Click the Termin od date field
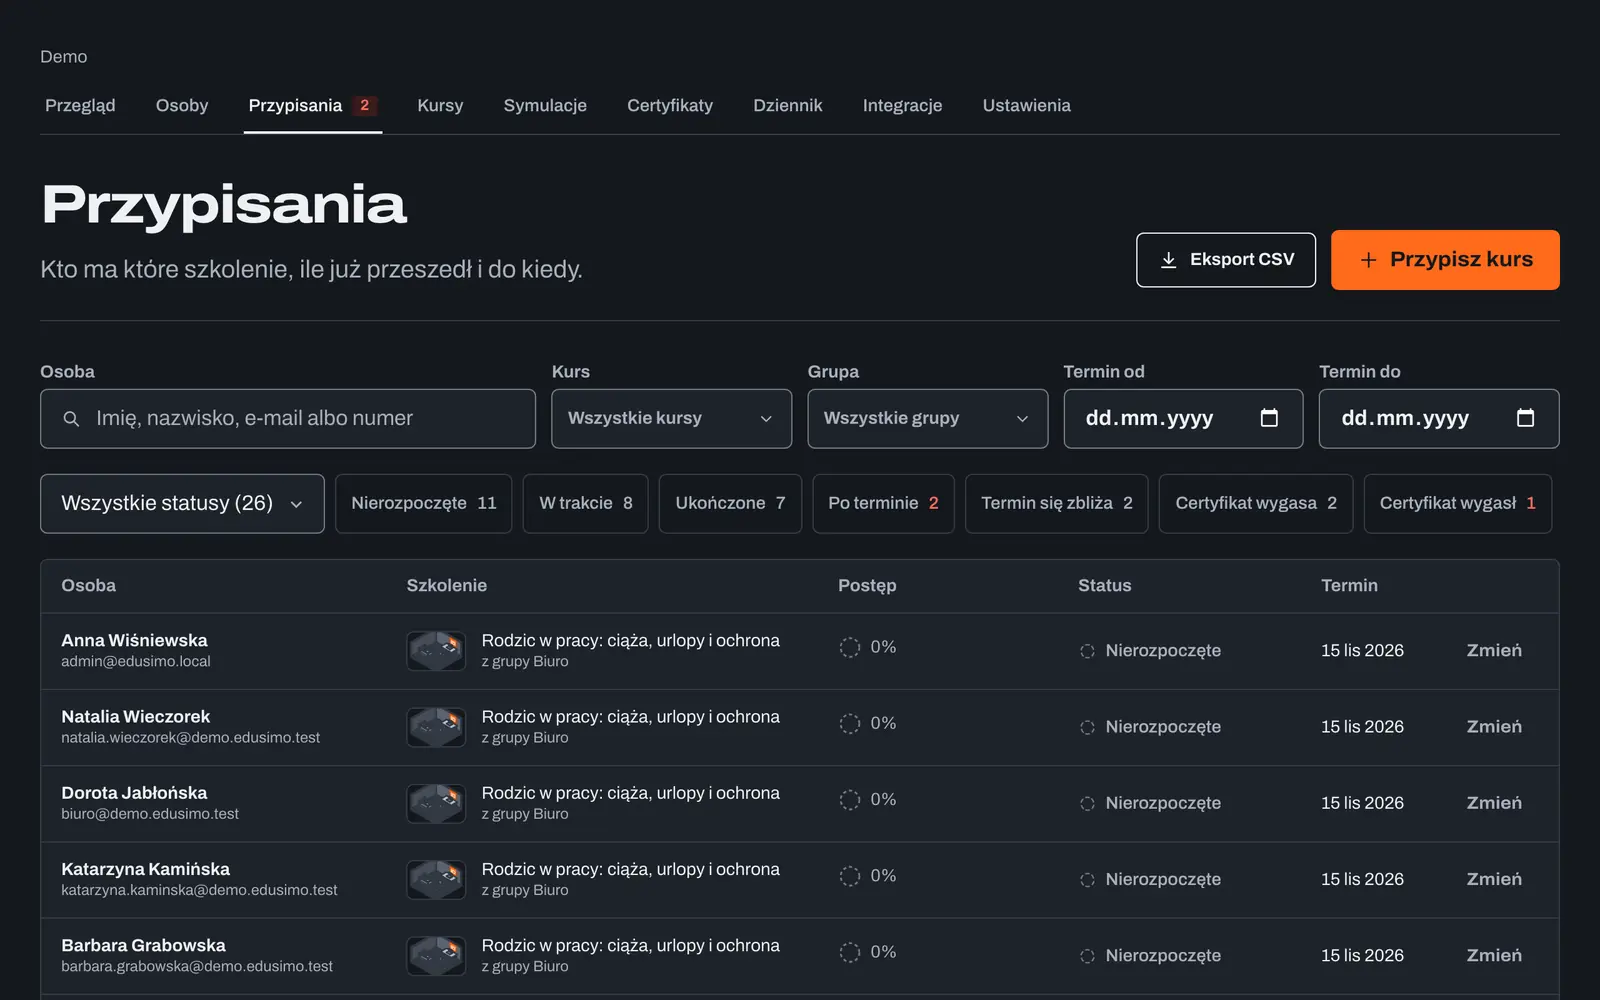Viewport: 1600px width, 1000px height. coord(1183,419)
